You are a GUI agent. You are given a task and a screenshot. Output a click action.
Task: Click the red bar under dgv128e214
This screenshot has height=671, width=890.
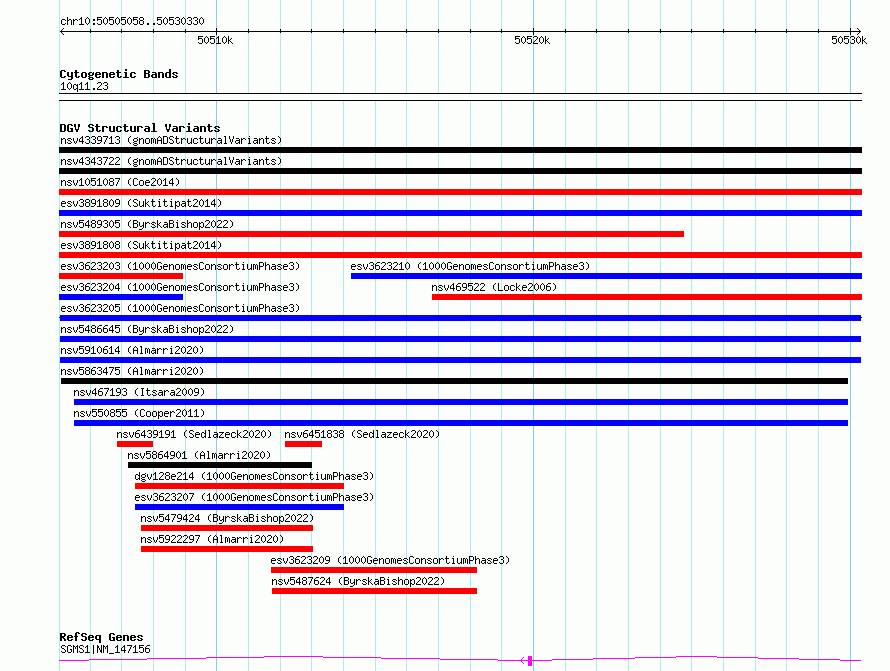pos(240,486)
